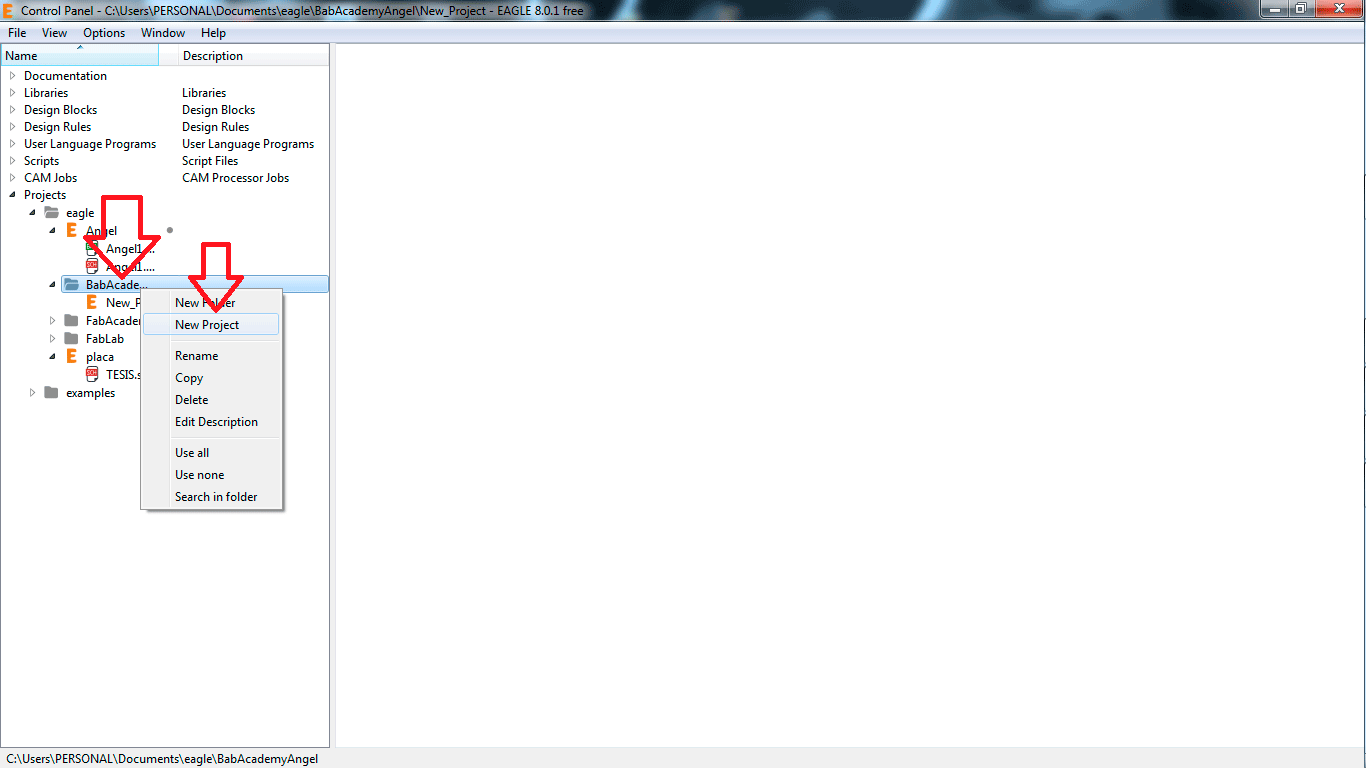Sort by the Name column header

point(79,56)
